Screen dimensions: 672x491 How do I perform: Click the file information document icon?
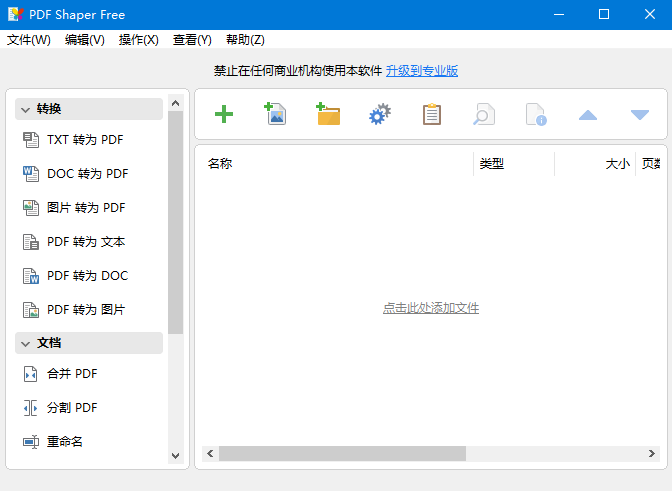(536, 114)
